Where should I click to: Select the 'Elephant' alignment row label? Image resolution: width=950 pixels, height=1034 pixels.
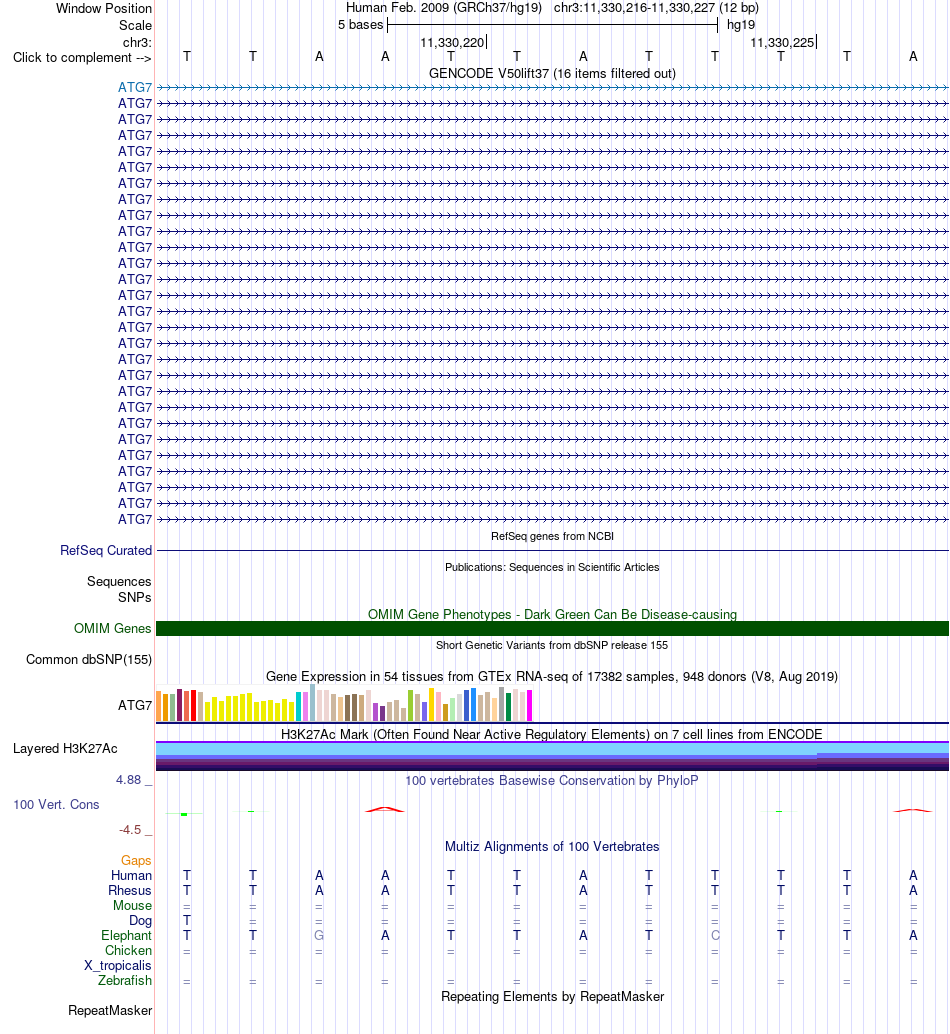pyautogui.click(x=126, y=936)
